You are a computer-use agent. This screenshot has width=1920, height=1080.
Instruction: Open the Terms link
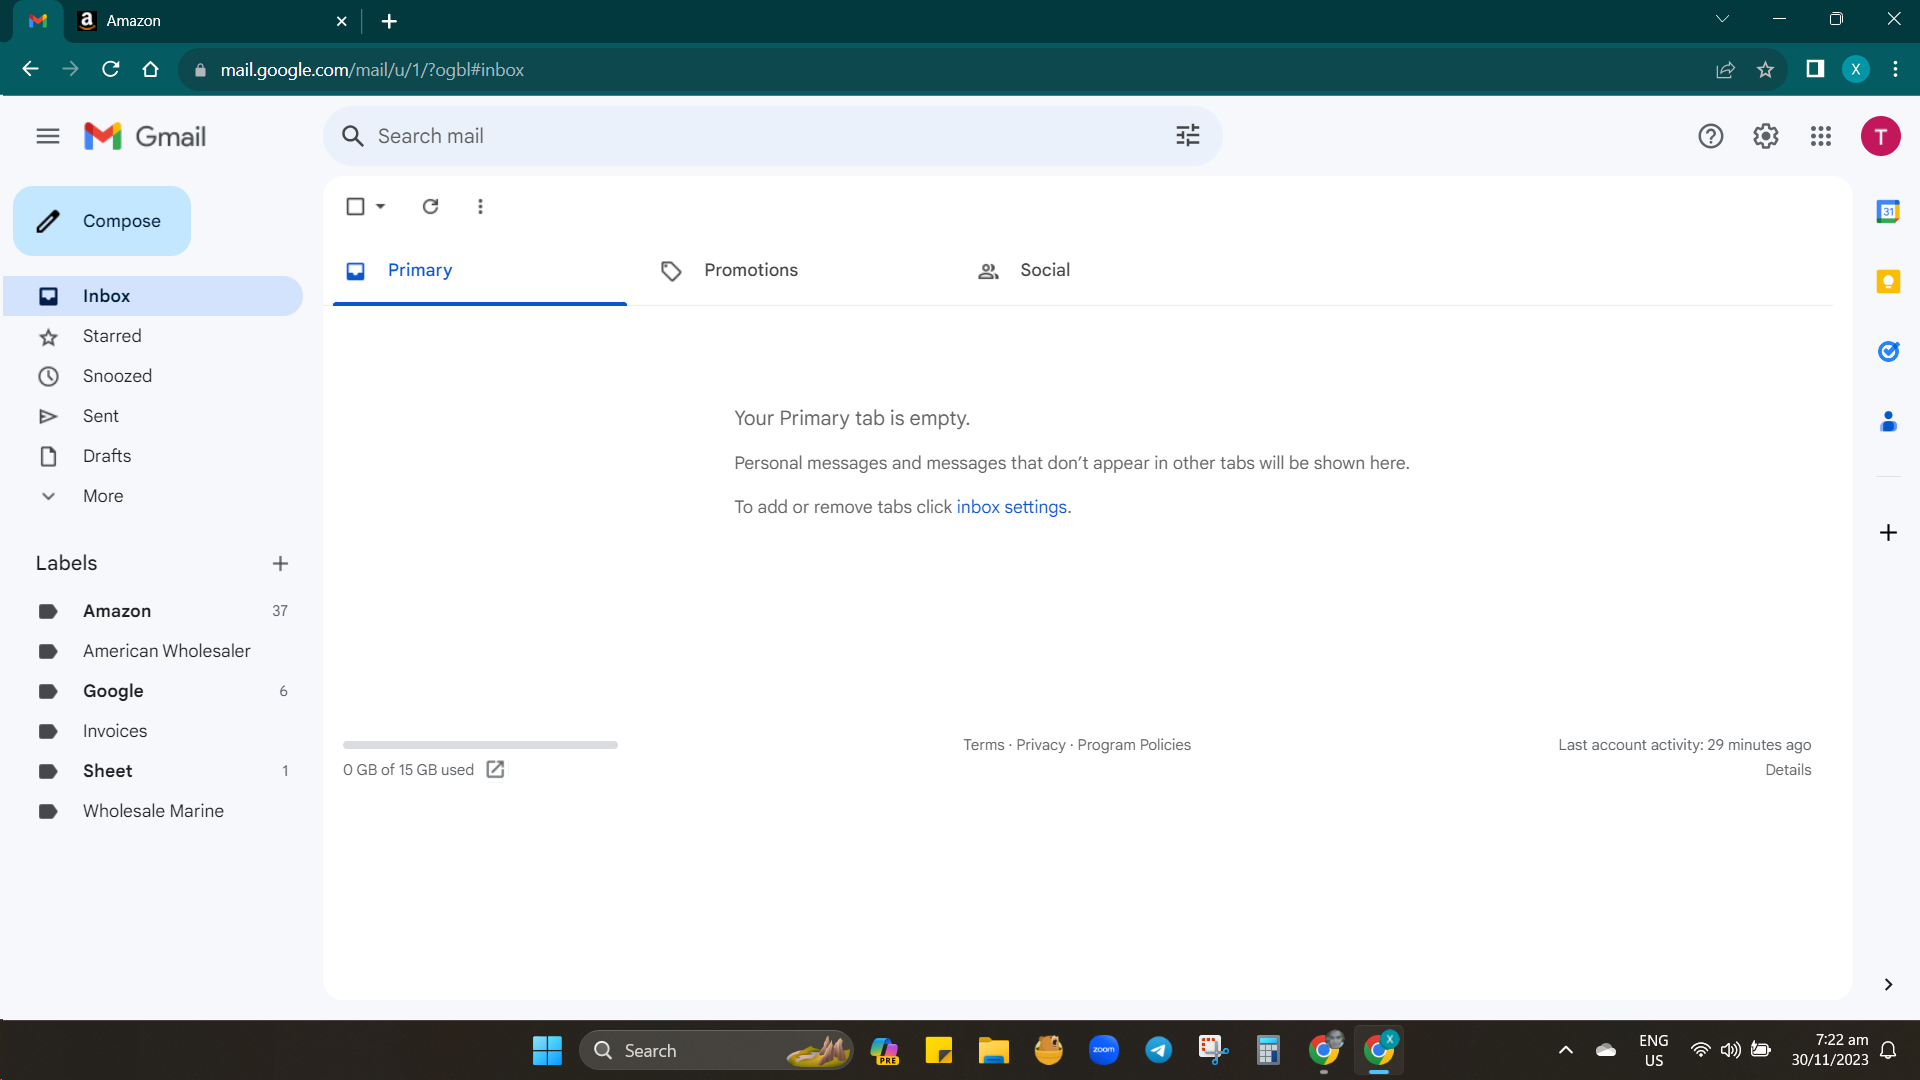point(983,745)
